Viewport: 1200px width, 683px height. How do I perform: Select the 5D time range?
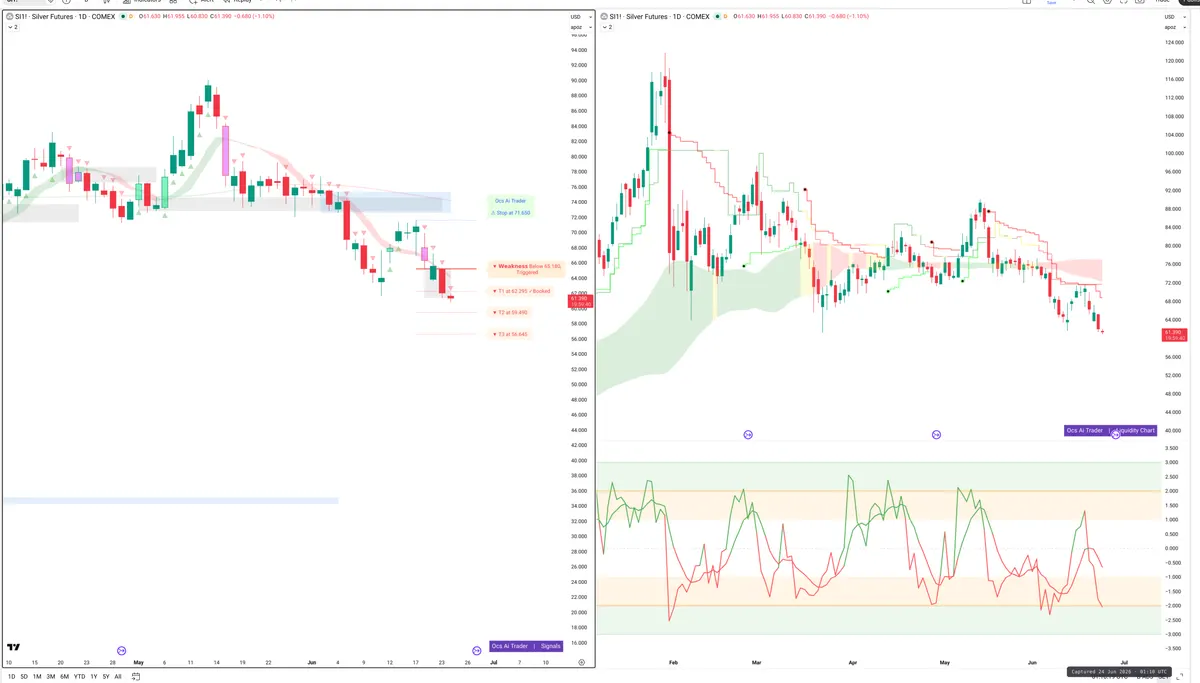tap(23, 677)
